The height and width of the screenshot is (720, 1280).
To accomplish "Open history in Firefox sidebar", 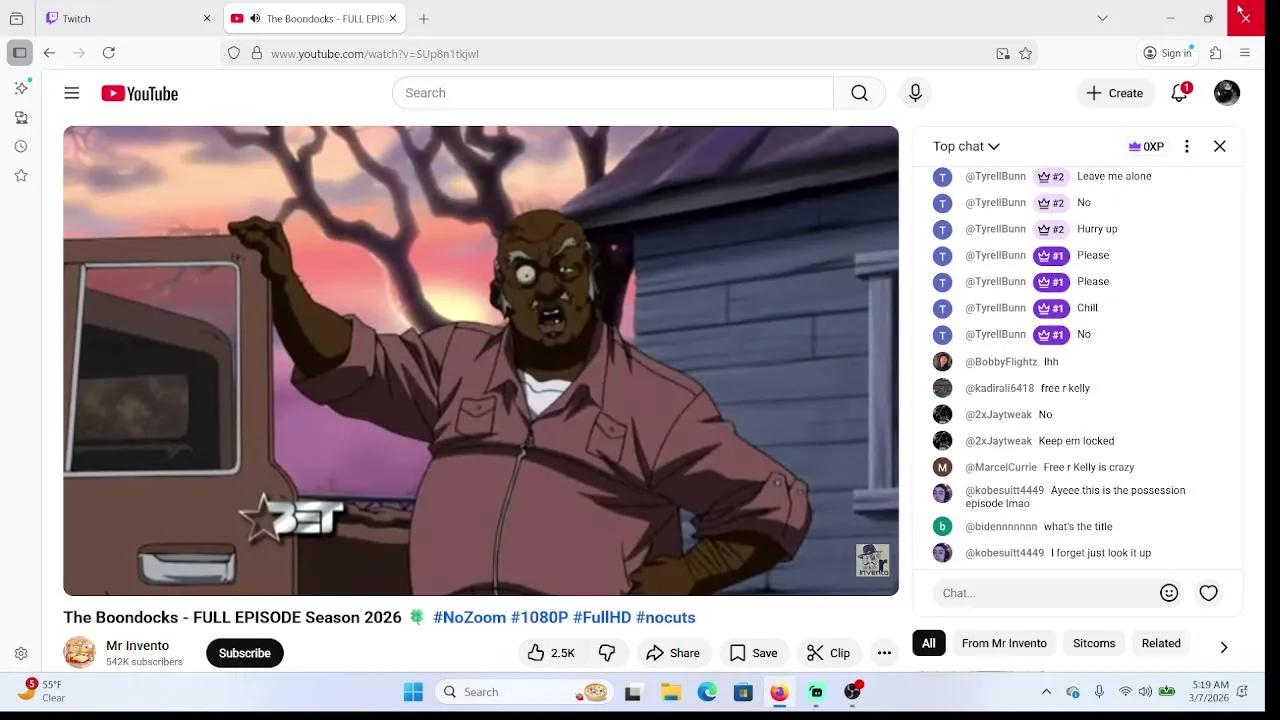I will click(21, 147).
